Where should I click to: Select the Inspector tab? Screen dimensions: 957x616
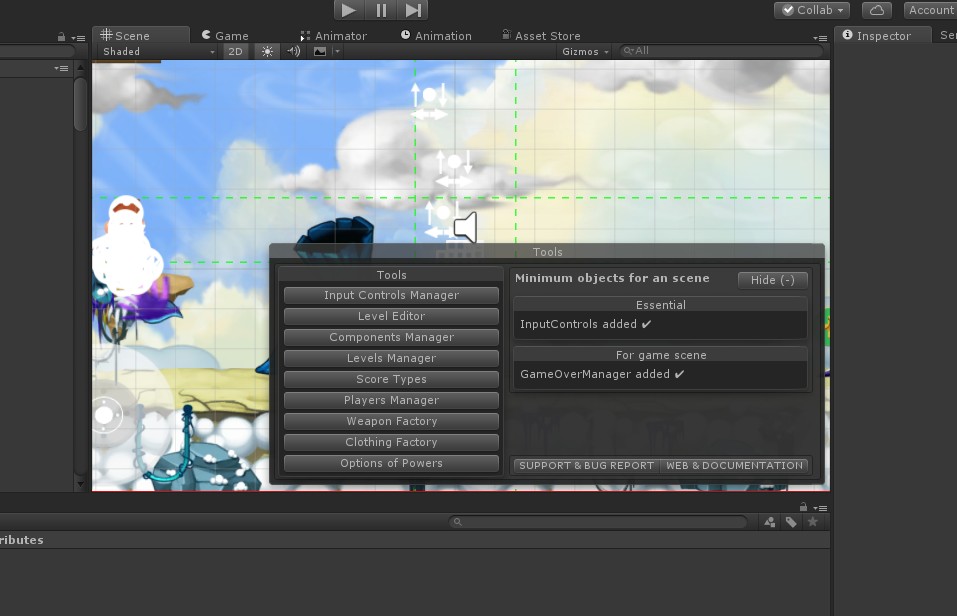[x=883, y=35]
